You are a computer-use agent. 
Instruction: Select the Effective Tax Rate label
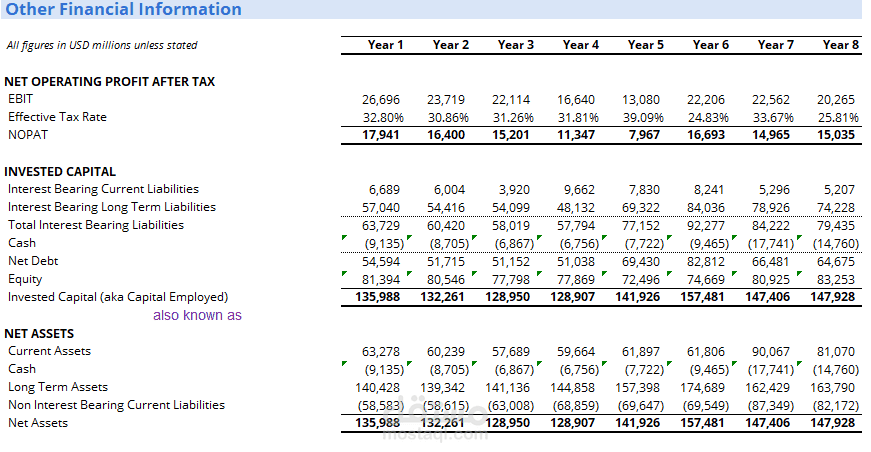[x=57, y=117]
